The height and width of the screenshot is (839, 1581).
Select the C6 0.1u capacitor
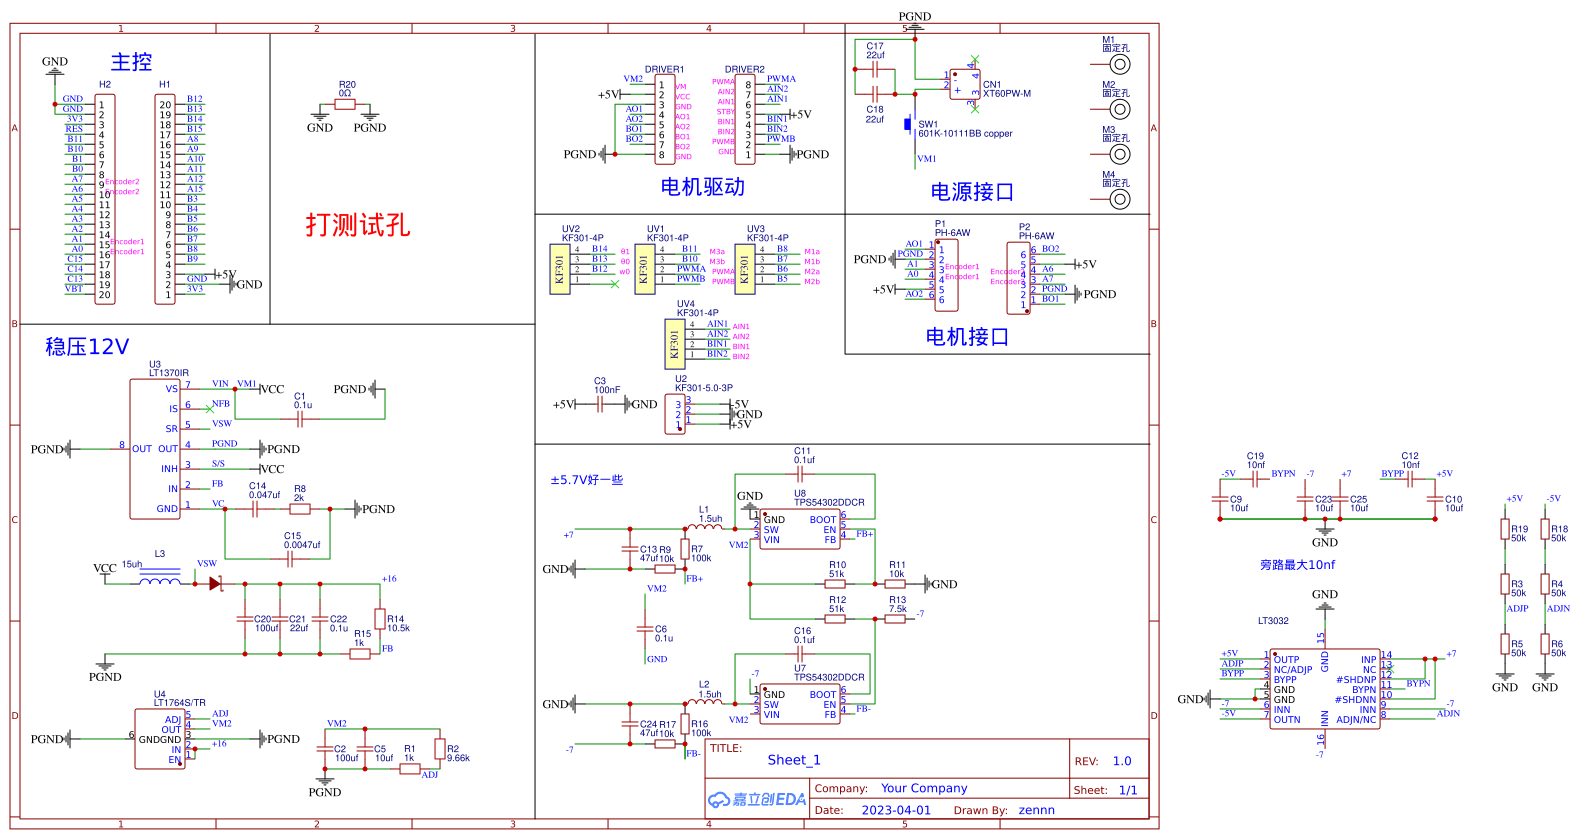coord(645,629)
